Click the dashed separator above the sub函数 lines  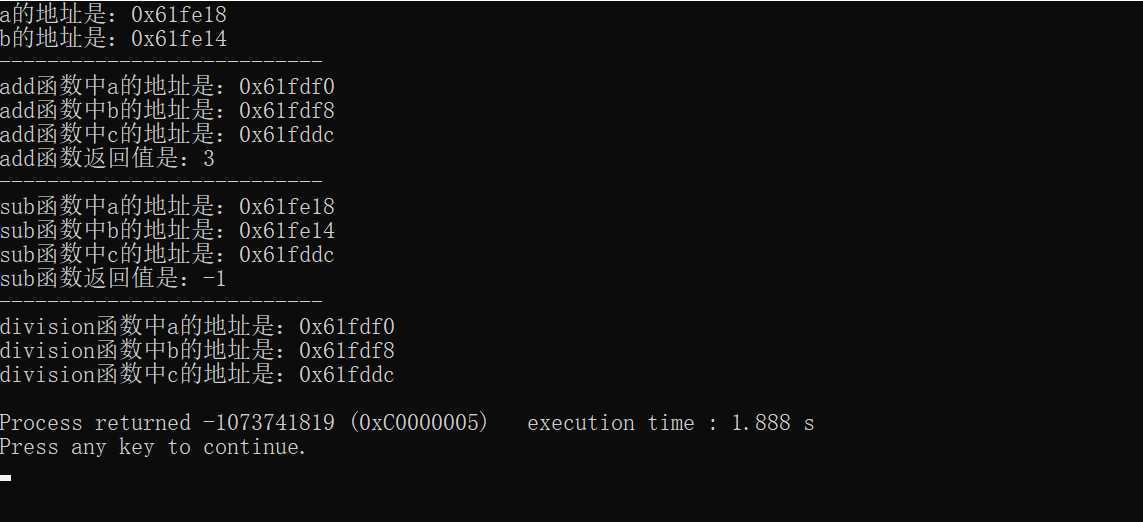(161, 182)
